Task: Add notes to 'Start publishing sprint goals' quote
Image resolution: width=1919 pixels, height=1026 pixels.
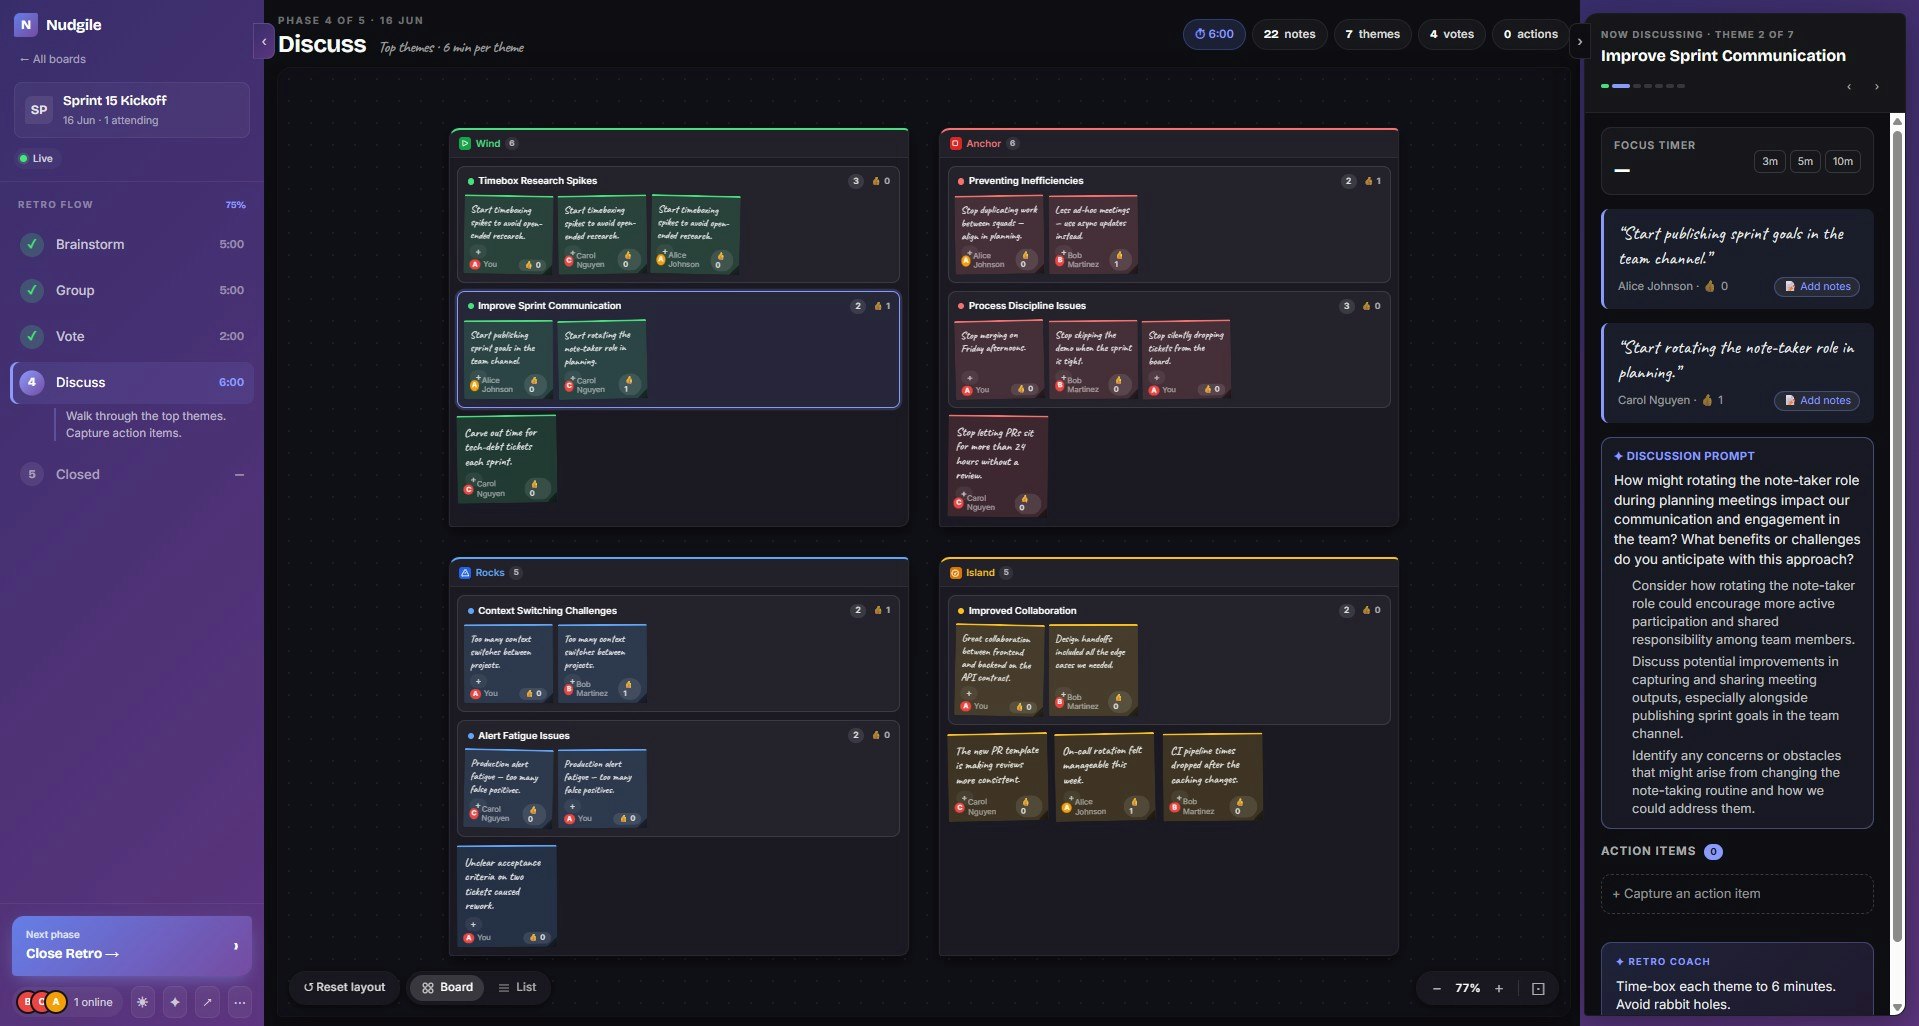Action: [x=1816, y=286]
